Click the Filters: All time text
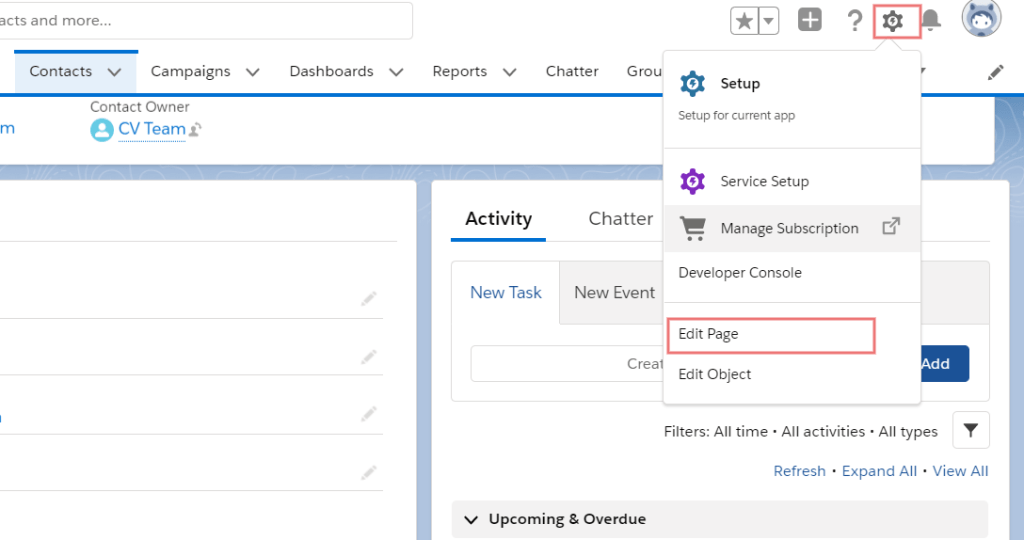This screenshot has width=1024, height=540. click(716, 432)
